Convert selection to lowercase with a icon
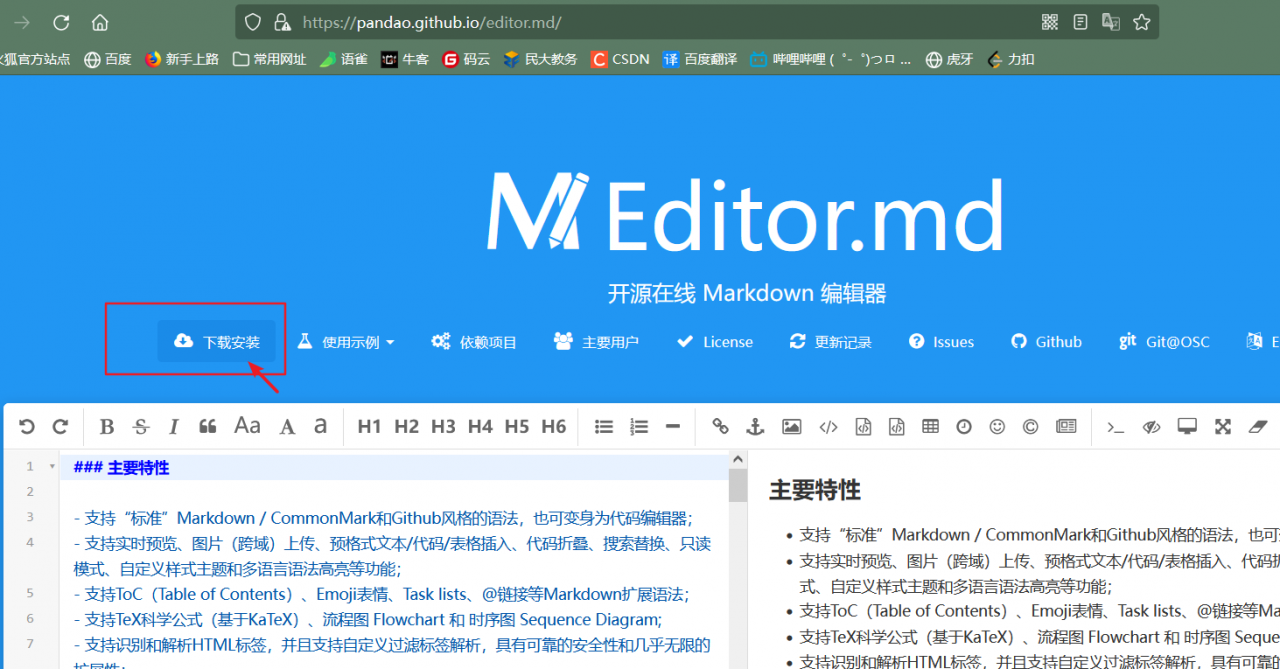Screen dimensions: 1280x669 click(320, 427)
